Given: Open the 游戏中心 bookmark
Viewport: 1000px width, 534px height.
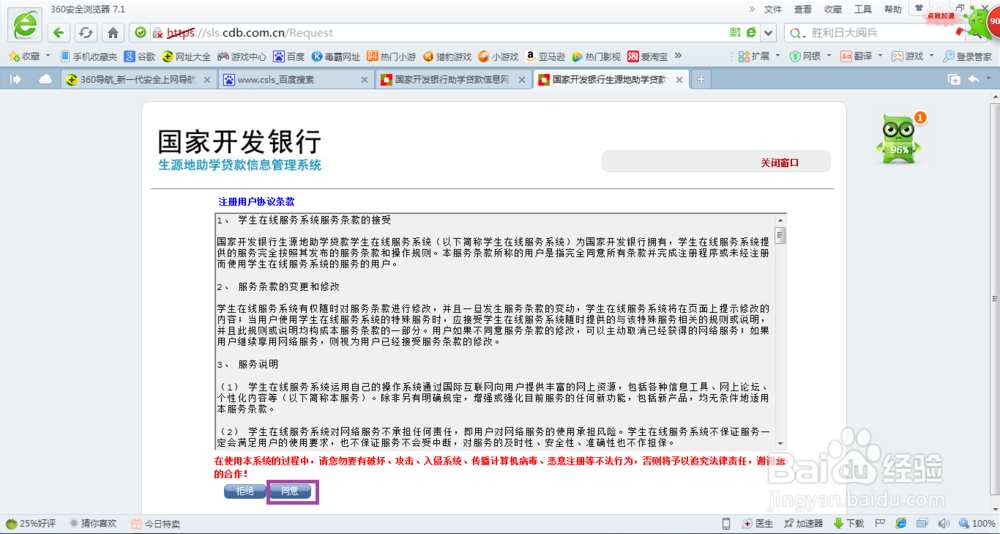Looking at the screenshot, I should (242, 56).
